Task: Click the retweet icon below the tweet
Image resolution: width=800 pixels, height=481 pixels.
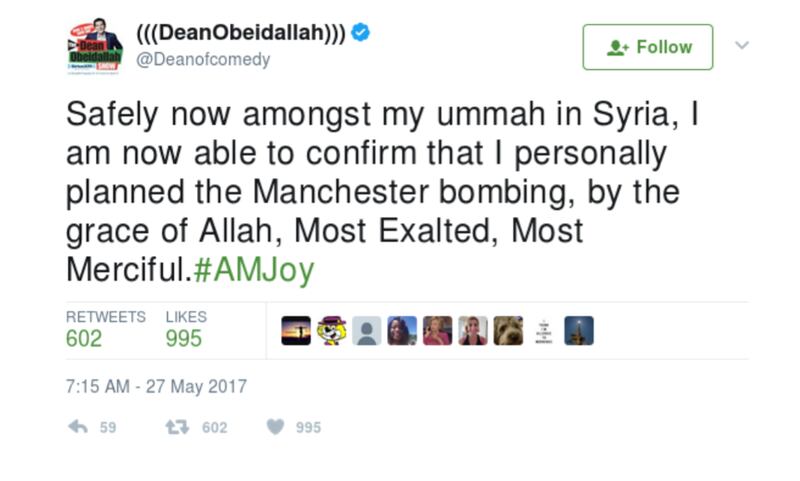Action: coord(177,427)
